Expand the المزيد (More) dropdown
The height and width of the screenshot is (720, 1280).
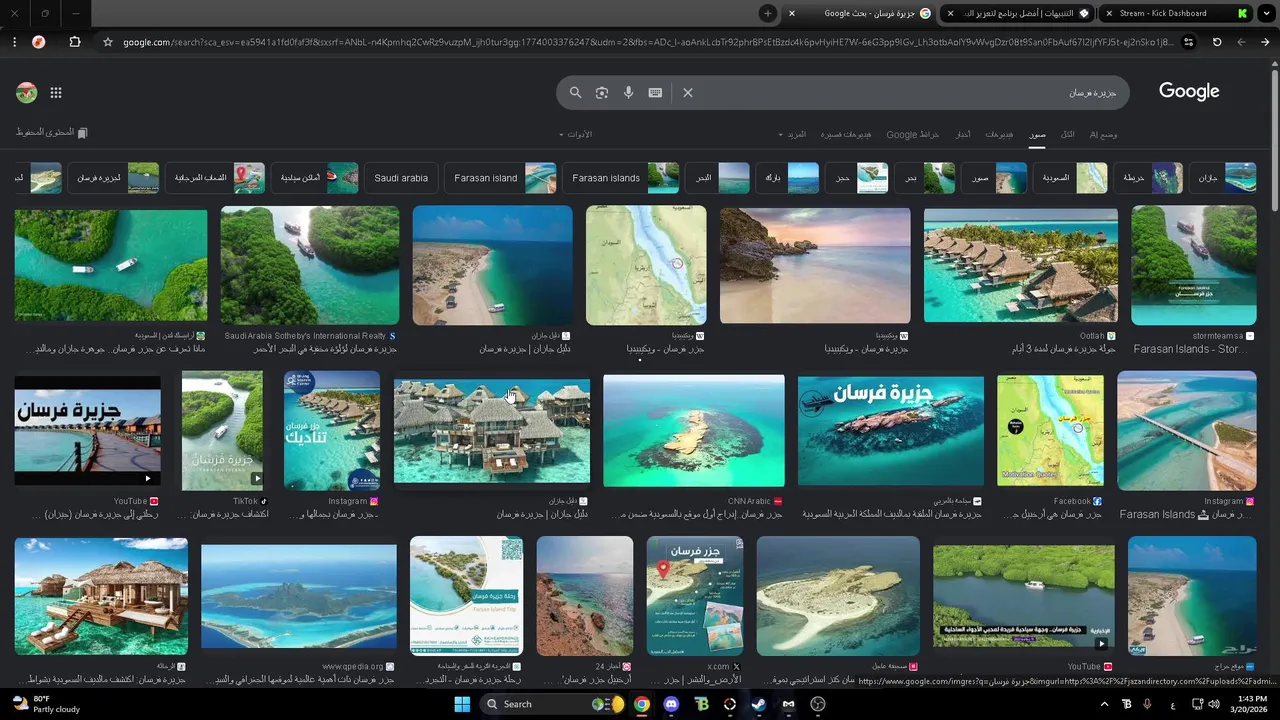[x=793, y=134]
